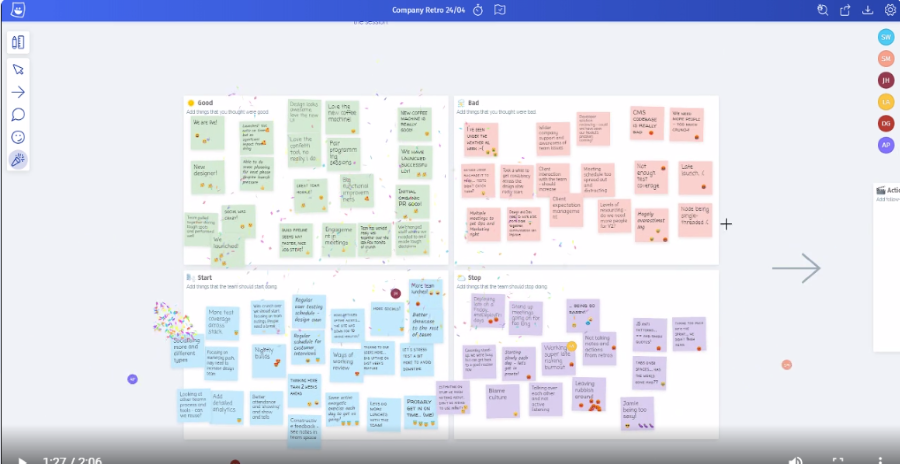Select the 'We are live!' sticky note
This screenshot has width=900, height=464.
tap(207, 133)
